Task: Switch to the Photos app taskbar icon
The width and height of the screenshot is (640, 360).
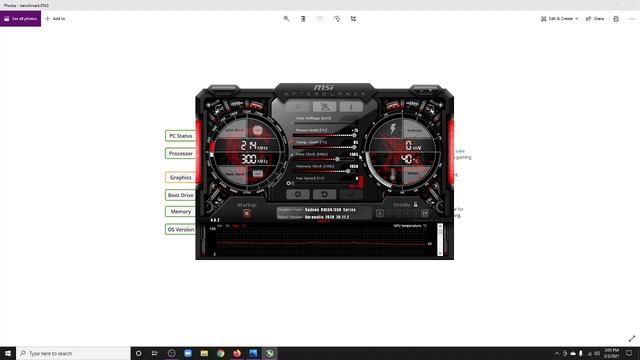Action: click(253, 353)
